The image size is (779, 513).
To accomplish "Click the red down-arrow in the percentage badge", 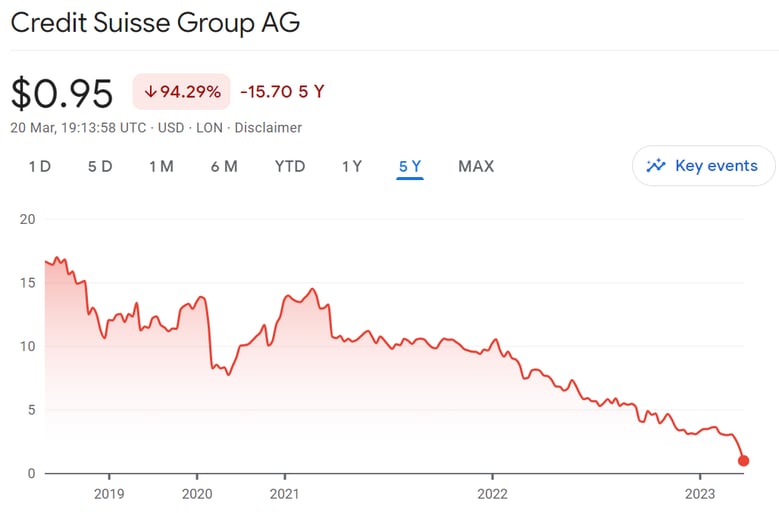I will pyautogui.click(x=150, y=92).
